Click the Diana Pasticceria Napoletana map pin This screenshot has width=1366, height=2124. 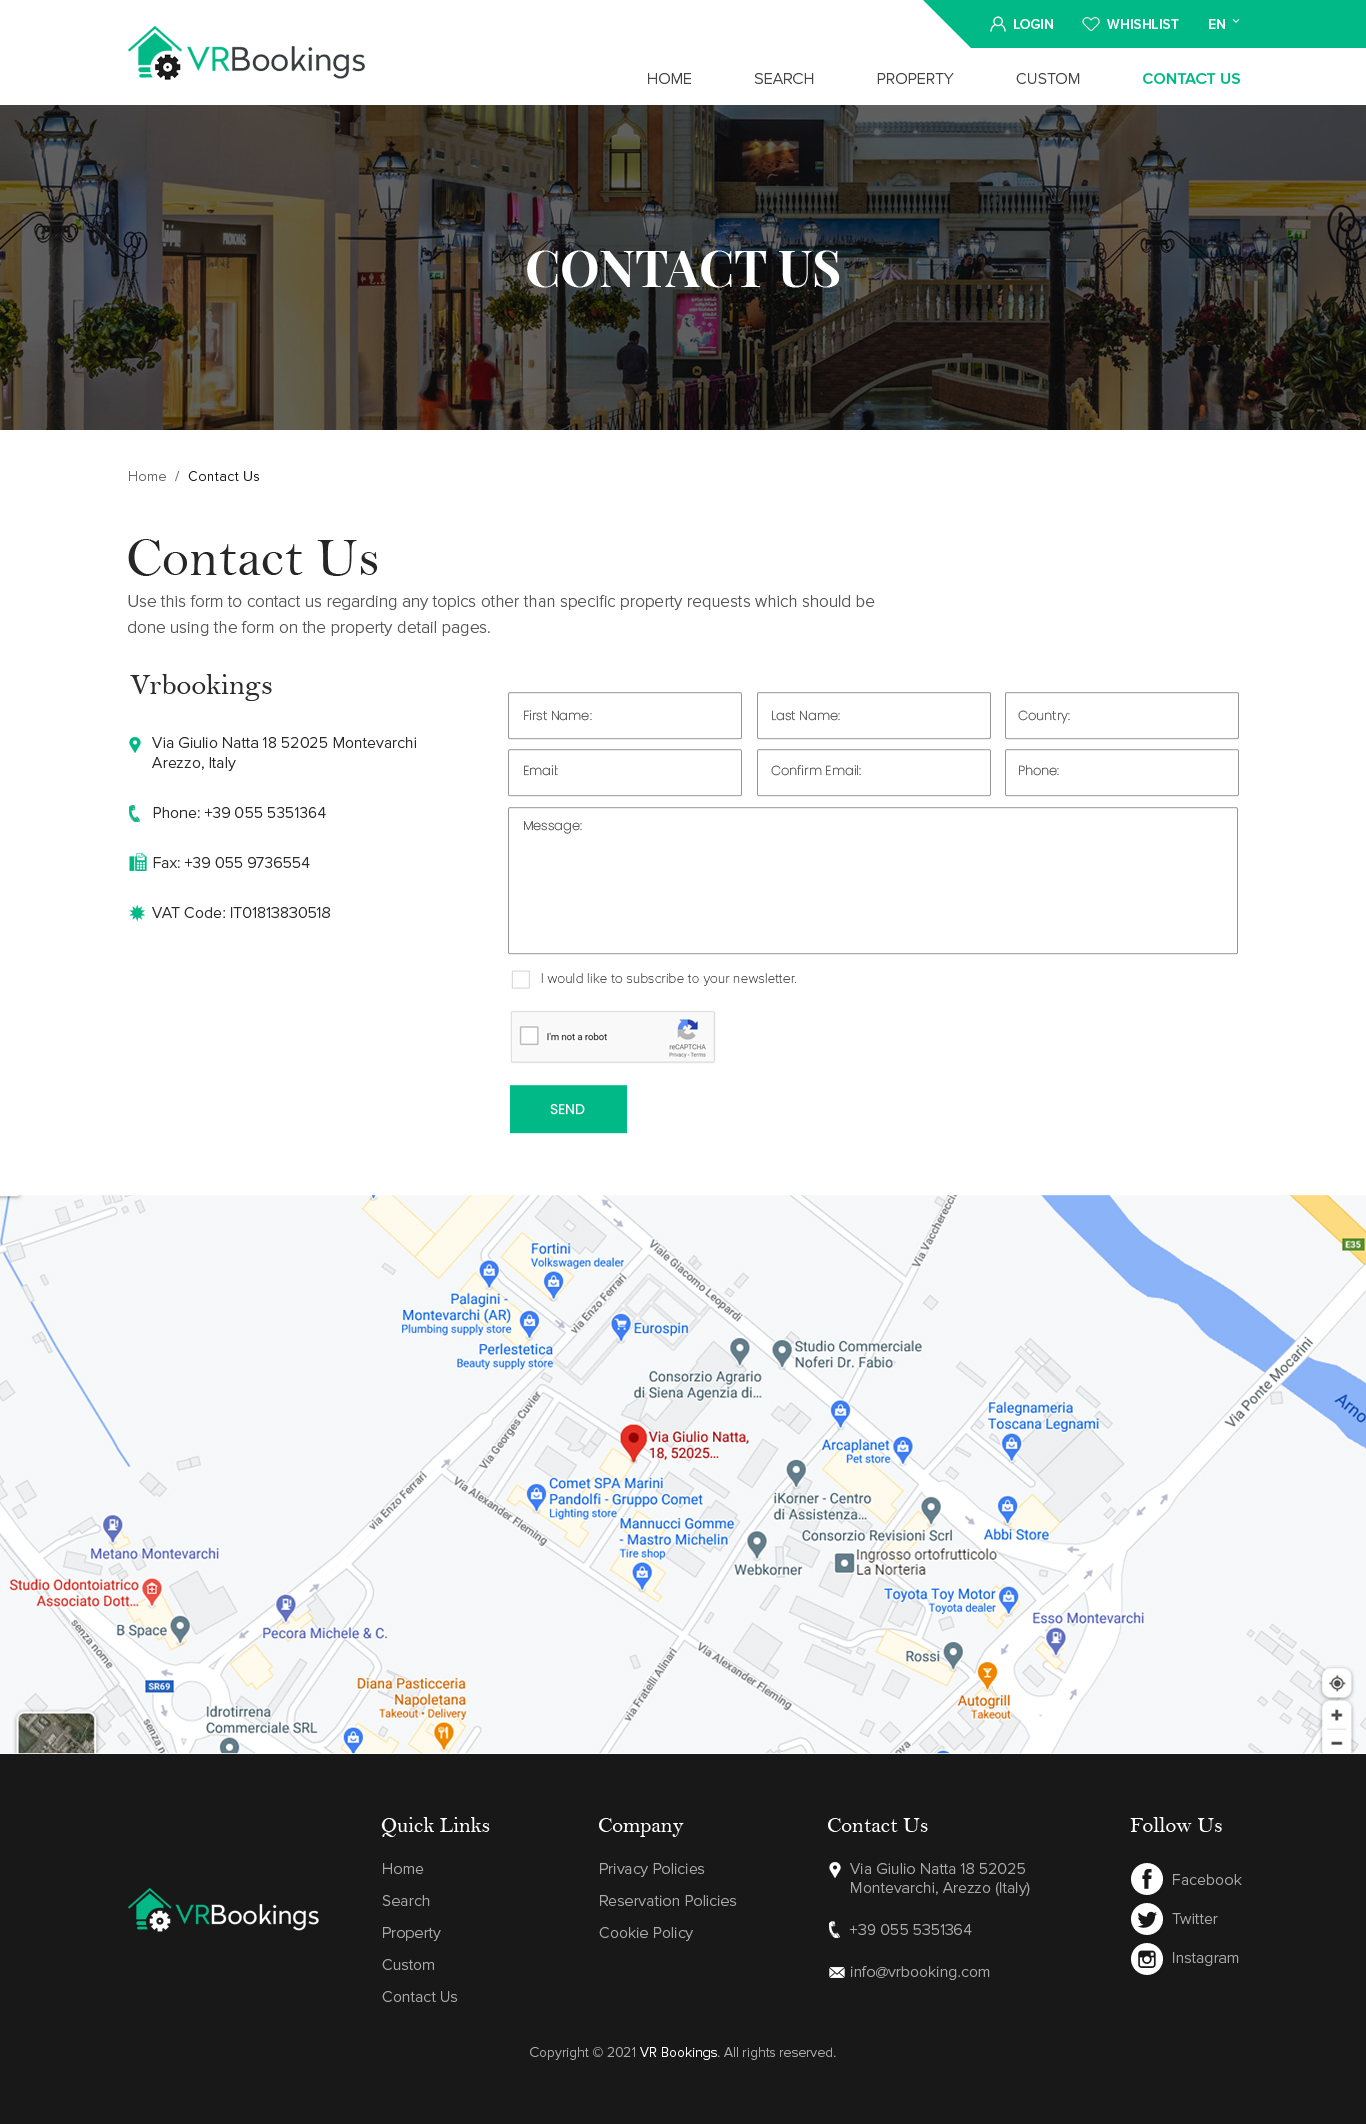tap(444, 1737)
